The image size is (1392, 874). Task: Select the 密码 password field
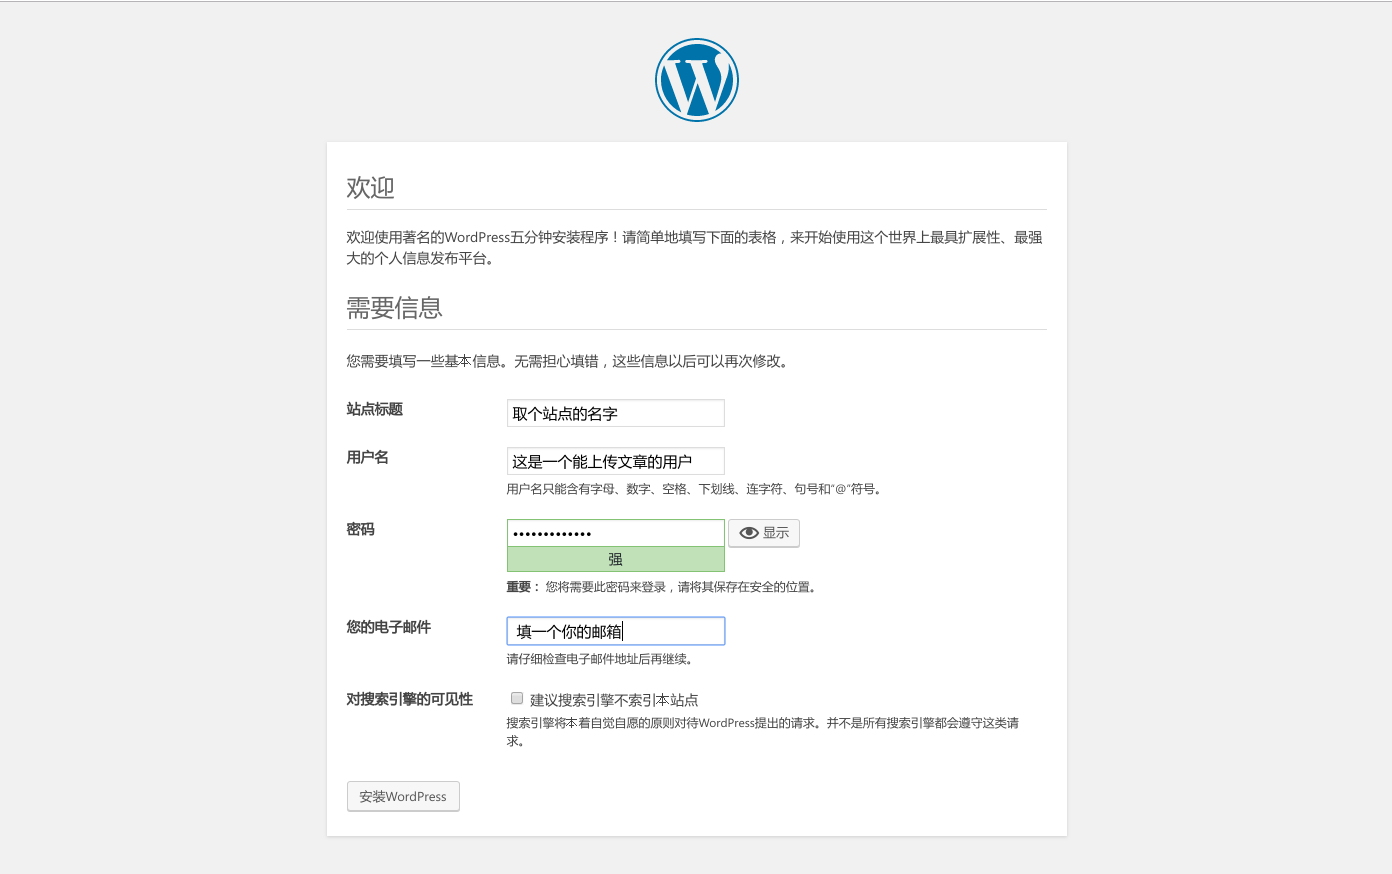[x=615, y=533]
